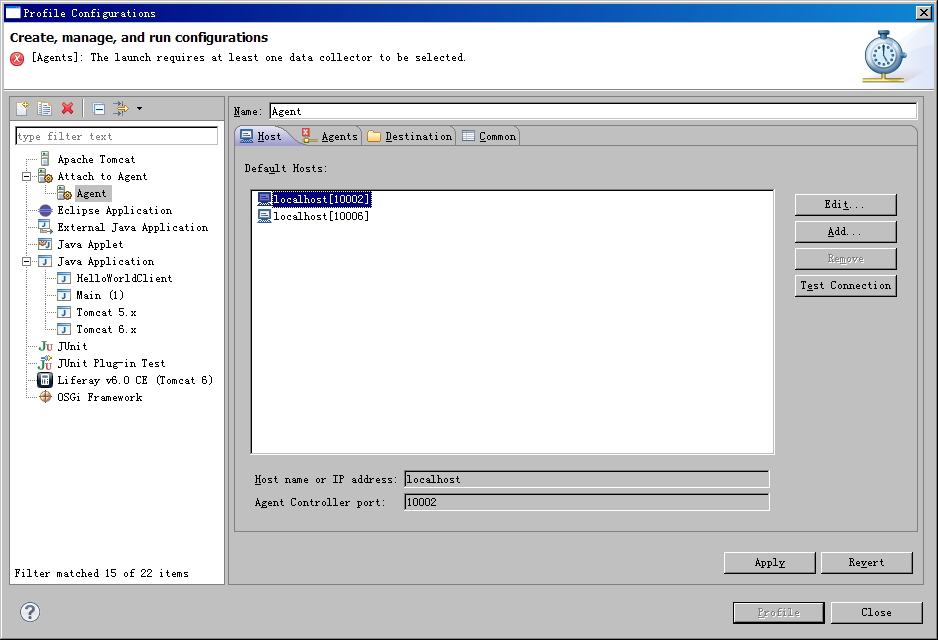Click the filter launch configurations icon
The height and width of the screenshot is (640, 938).
tap(121, 108)
